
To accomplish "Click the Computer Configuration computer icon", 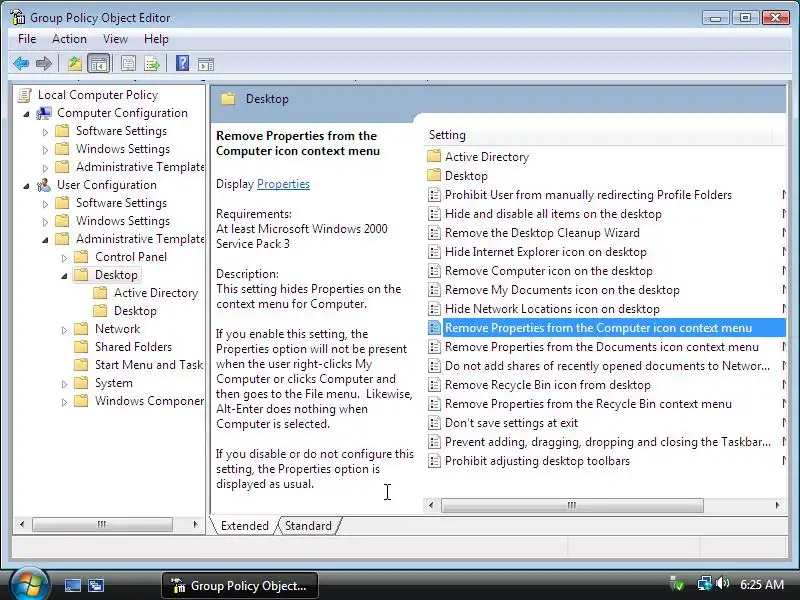I will click(x=44, y=113).
